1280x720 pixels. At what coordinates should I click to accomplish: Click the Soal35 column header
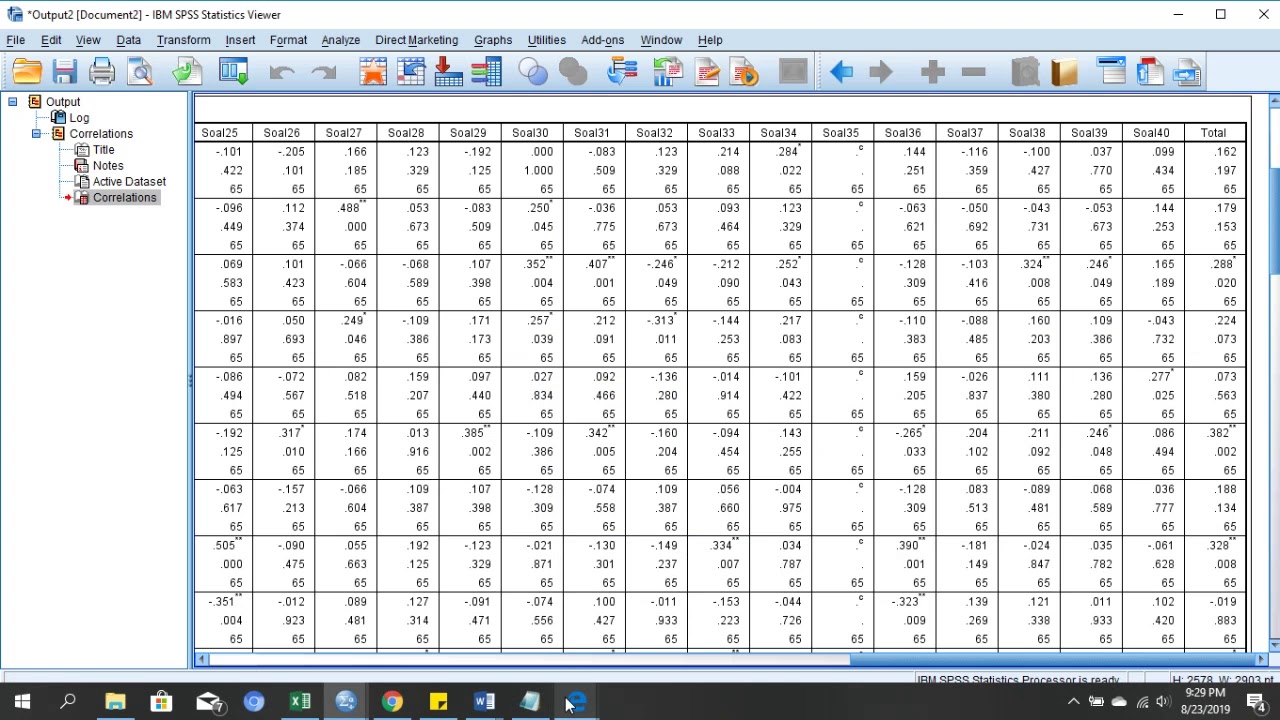(840, 133)
